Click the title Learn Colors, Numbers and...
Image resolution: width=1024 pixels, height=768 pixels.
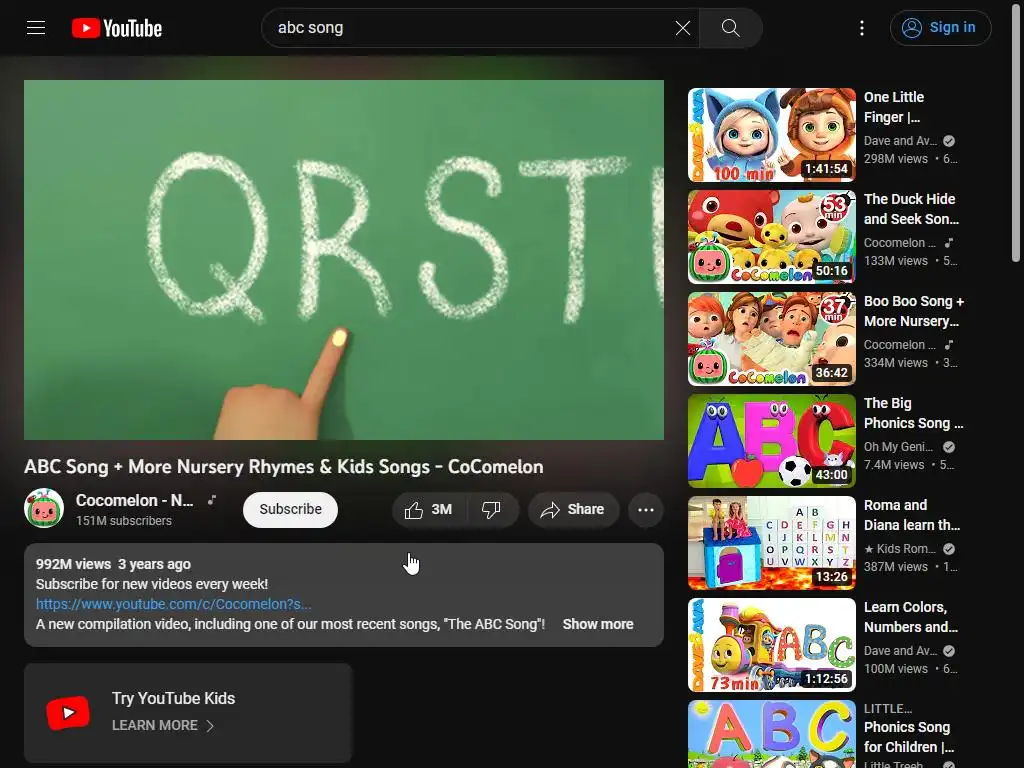[x=911, y=616]
